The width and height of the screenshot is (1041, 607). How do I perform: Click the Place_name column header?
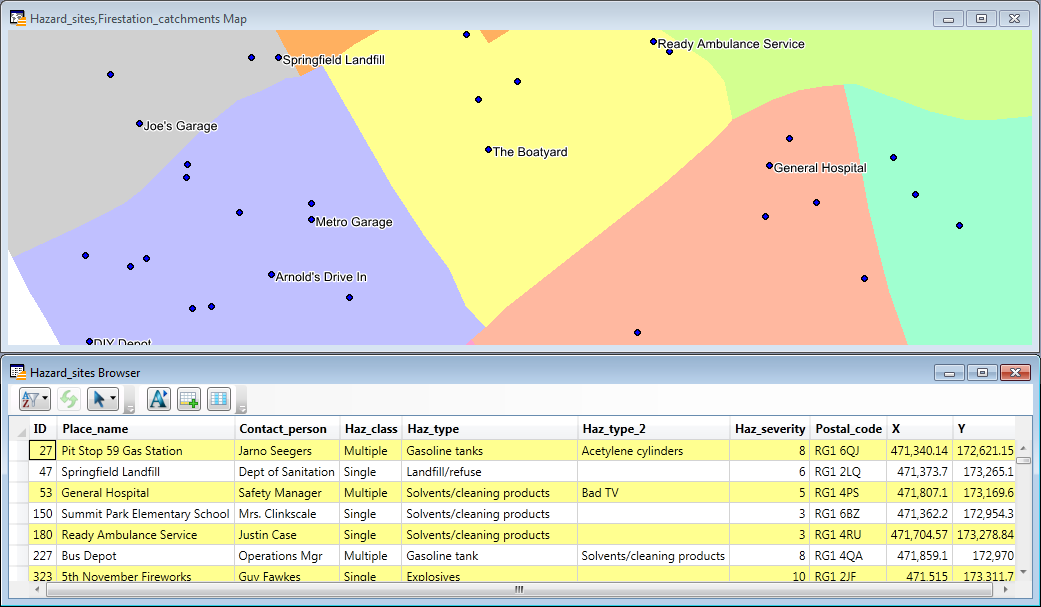tap(145, 429)
